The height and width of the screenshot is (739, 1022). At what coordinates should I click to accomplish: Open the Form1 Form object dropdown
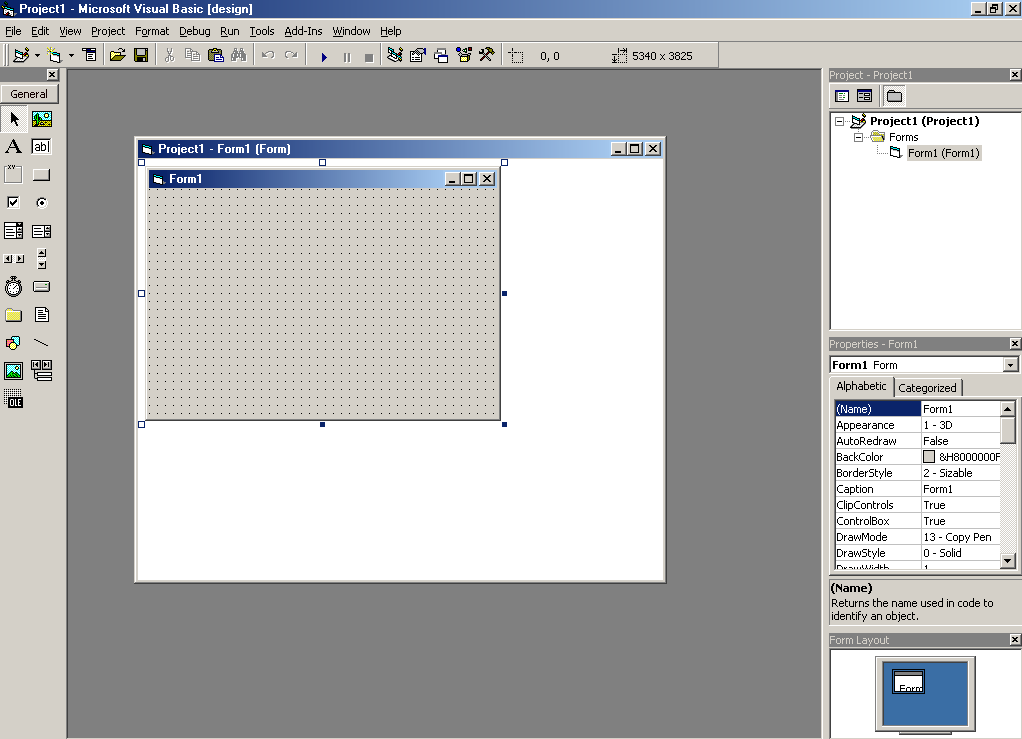tap(1010, 365)
